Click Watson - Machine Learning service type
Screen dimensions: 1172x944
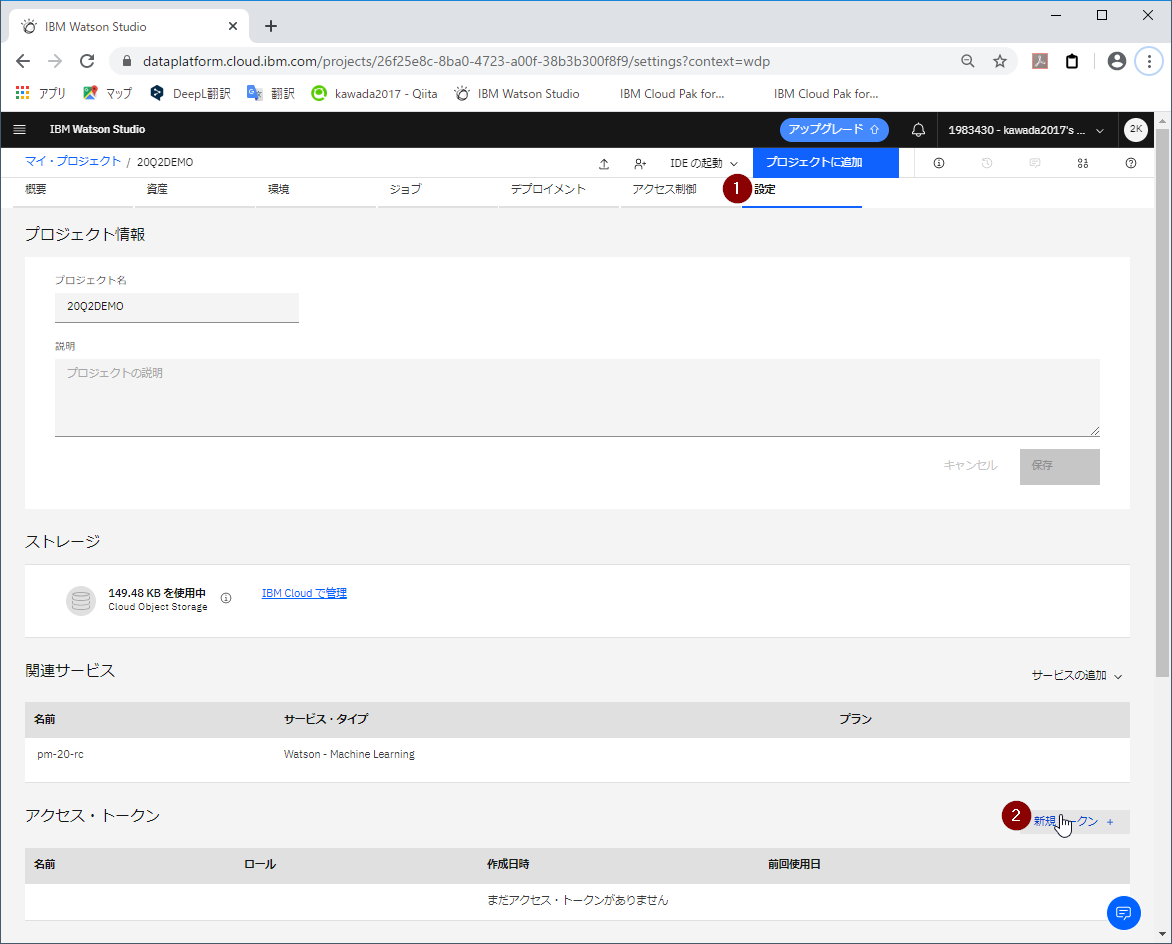(x=349, y=755)
